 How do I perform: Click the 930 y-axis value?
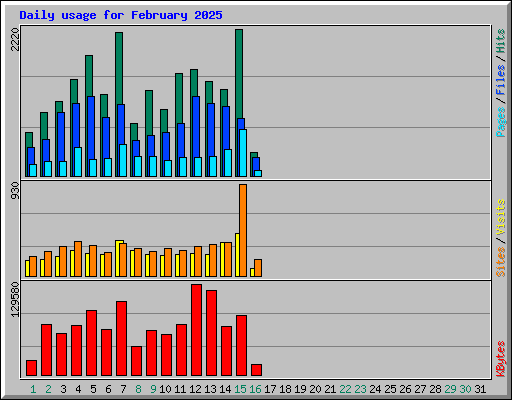[x=15, y=191]
